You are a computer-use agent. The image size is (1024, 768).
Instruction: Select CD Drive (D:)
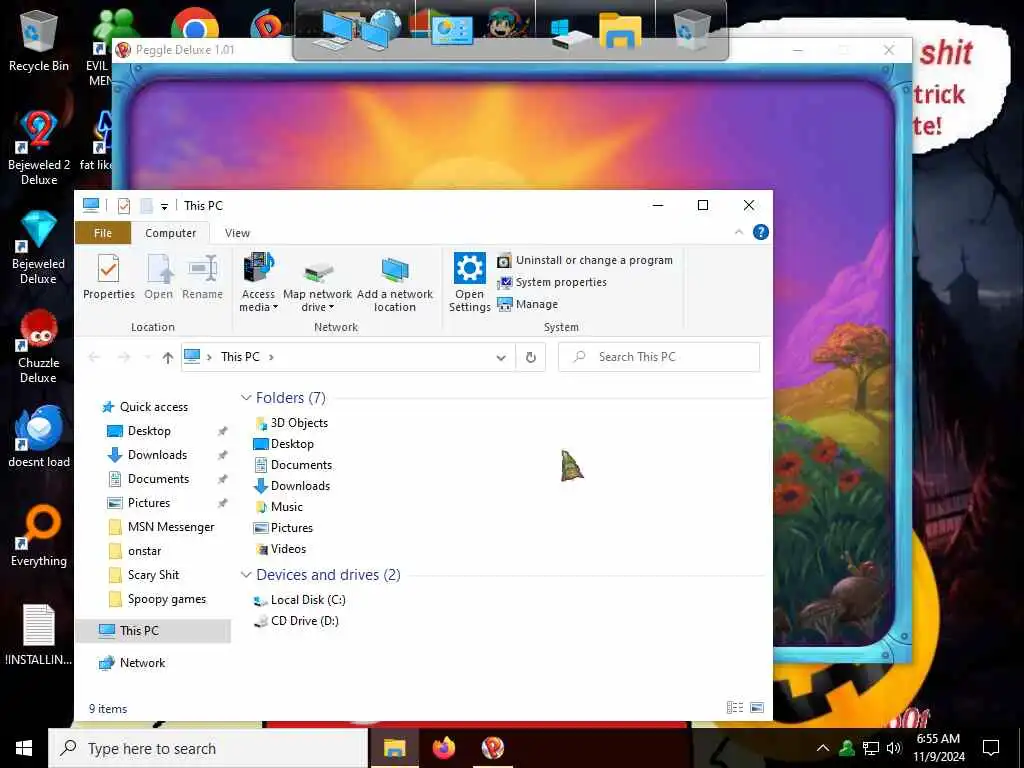click(296, 621)
